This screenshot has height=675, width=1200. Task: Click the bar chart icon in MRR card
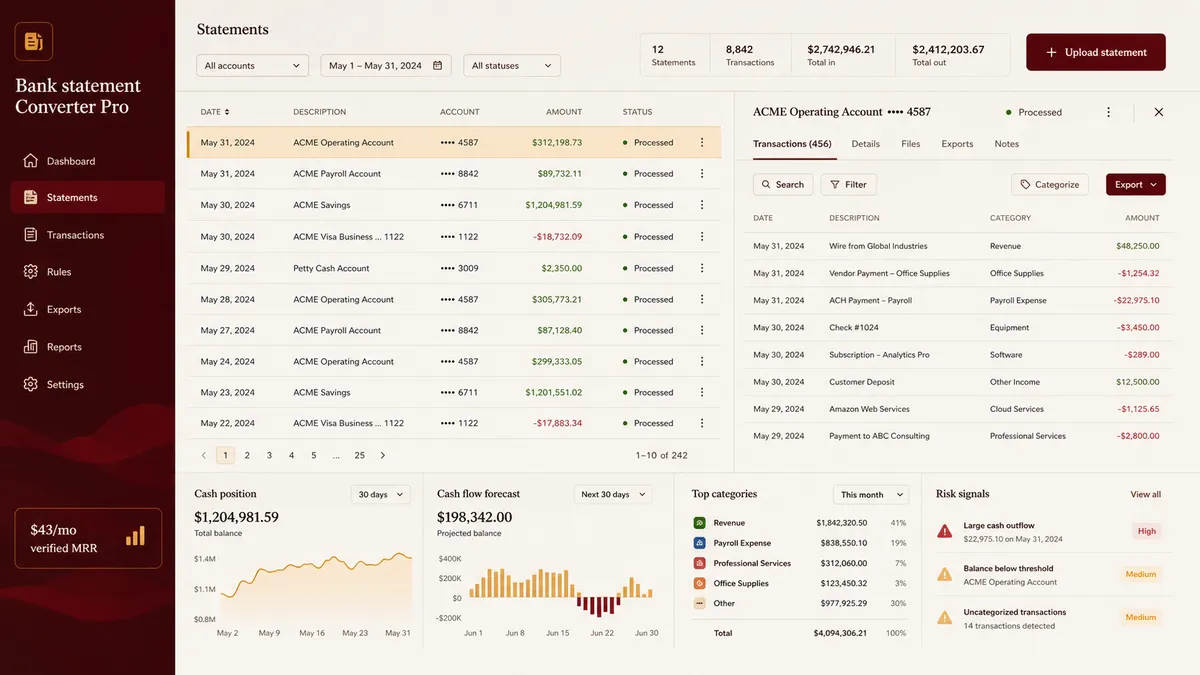coord(135,536)
